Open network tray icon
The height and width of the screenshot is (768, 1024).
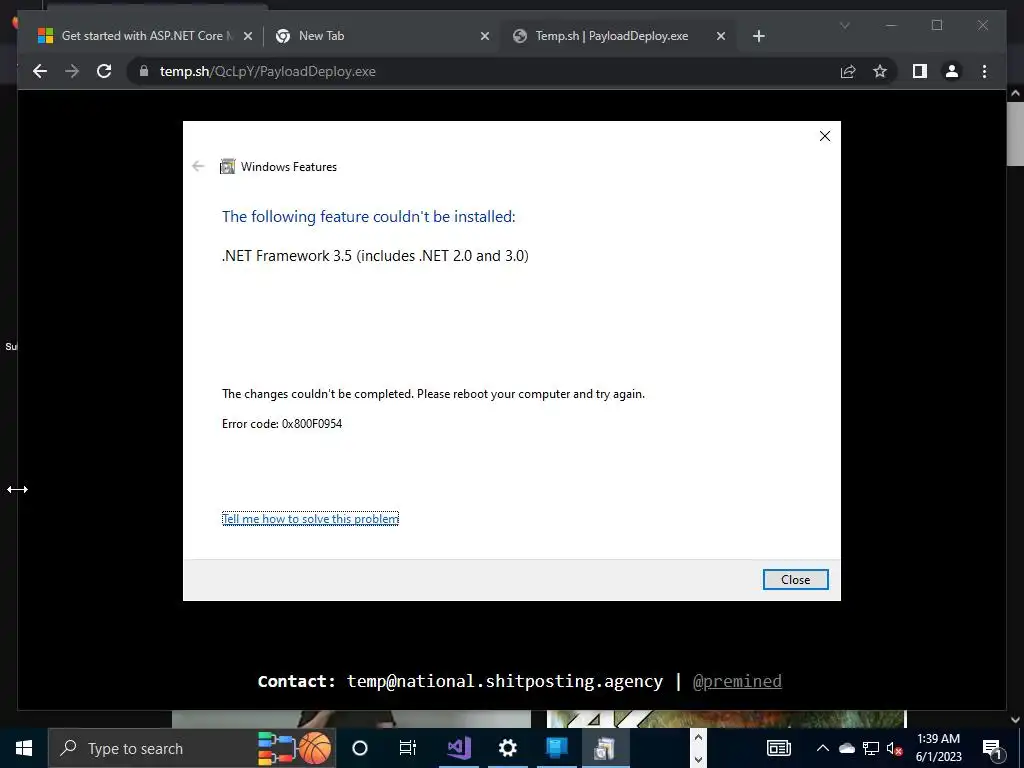[x=871, y=748]
